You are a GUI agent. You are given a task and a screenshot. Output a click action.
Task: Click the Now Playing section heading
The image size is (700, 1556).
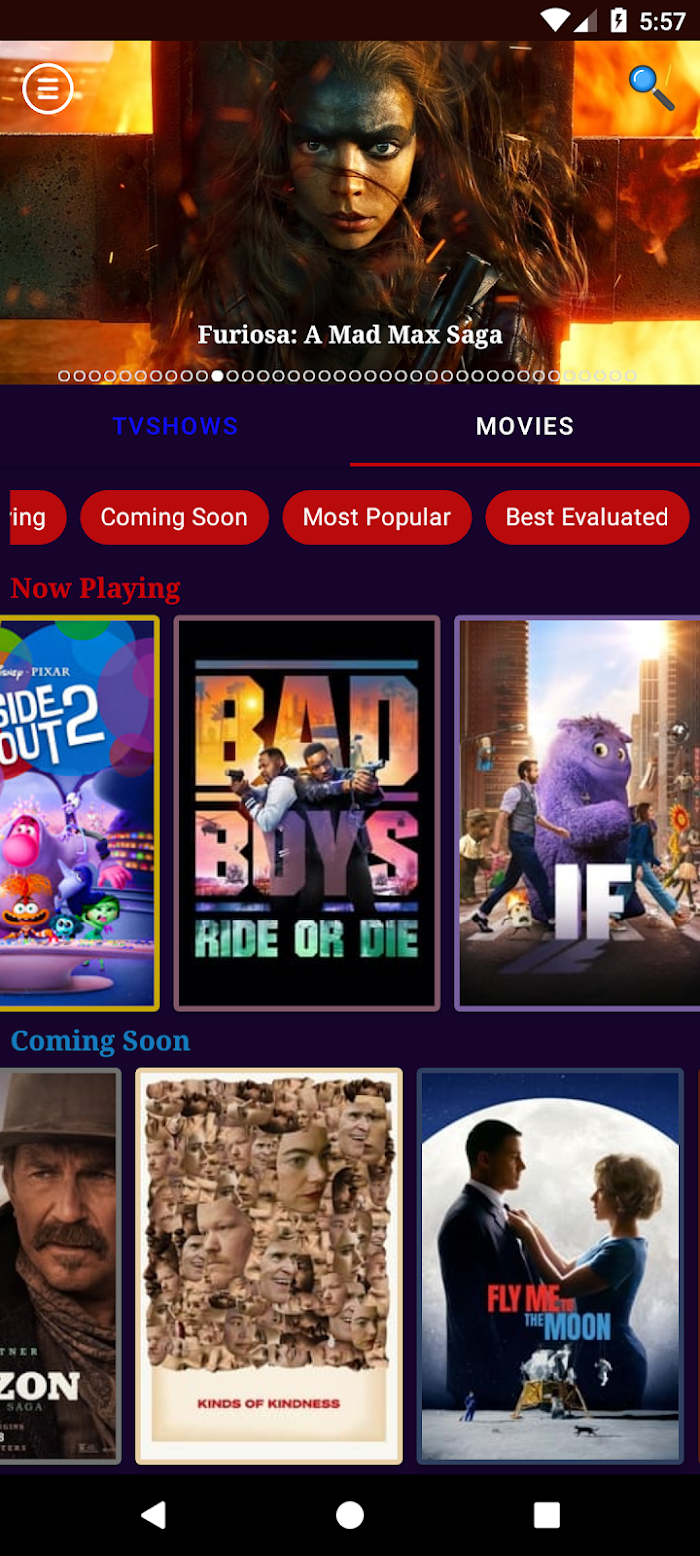pyautogui.click(x=95, y=588)
